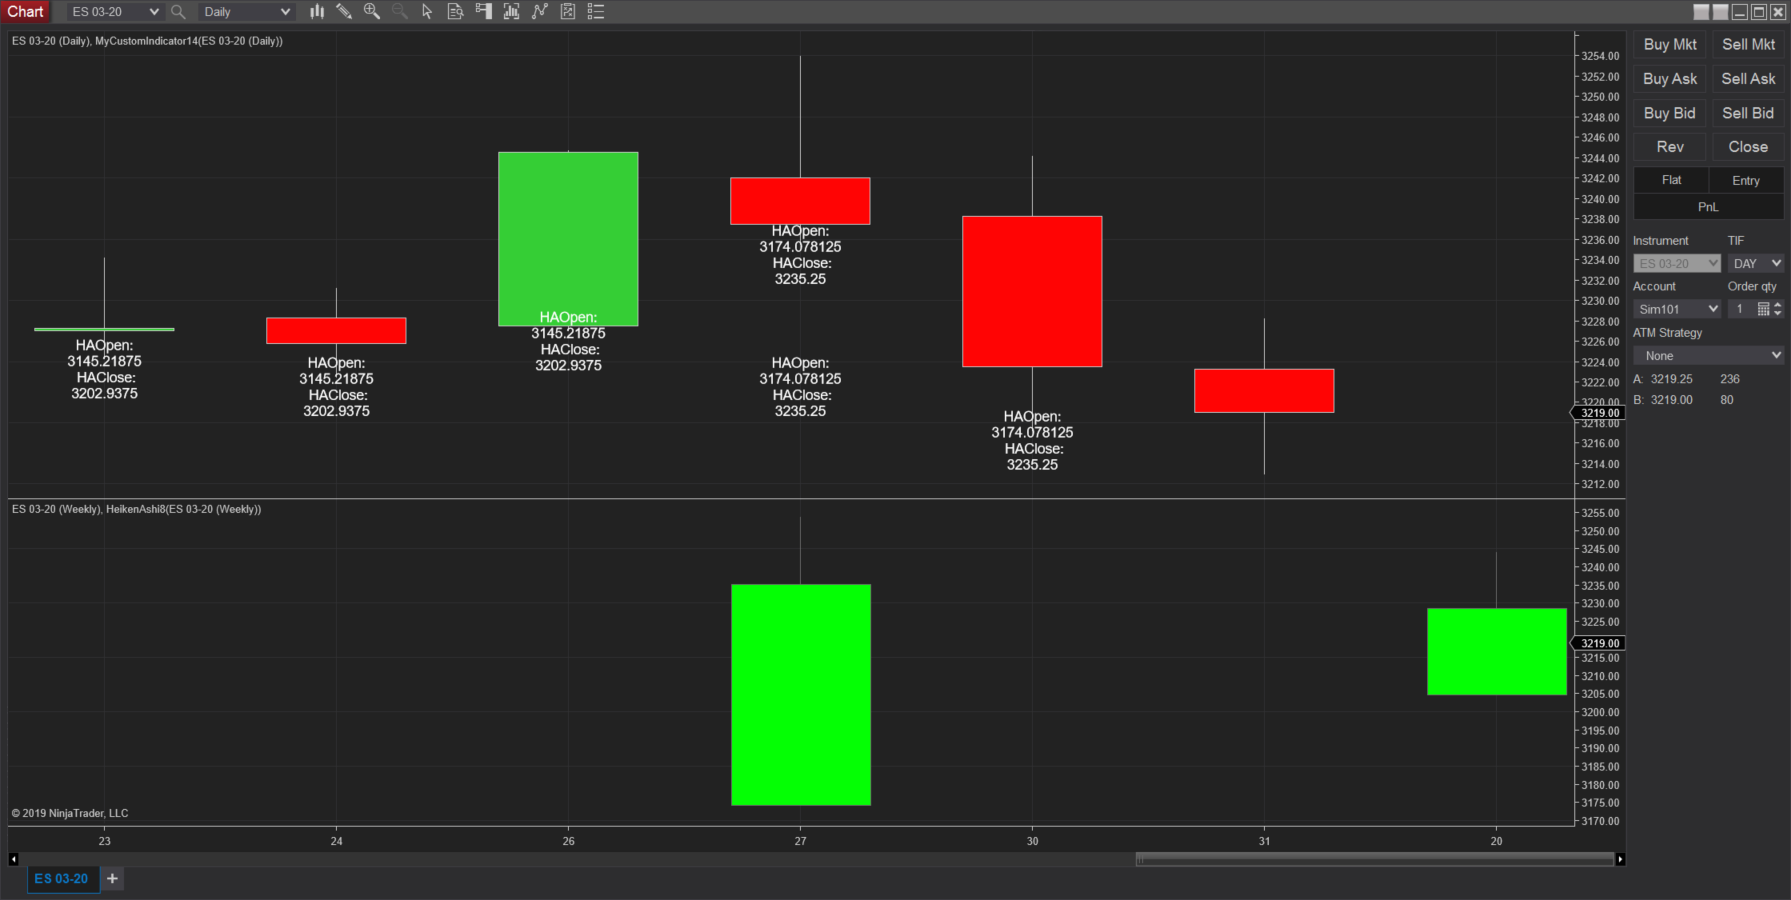The width and height of the screenshot is (1791, 900).
Task: Select the drawing tools pencil icon
Action: tap(344, 12)
